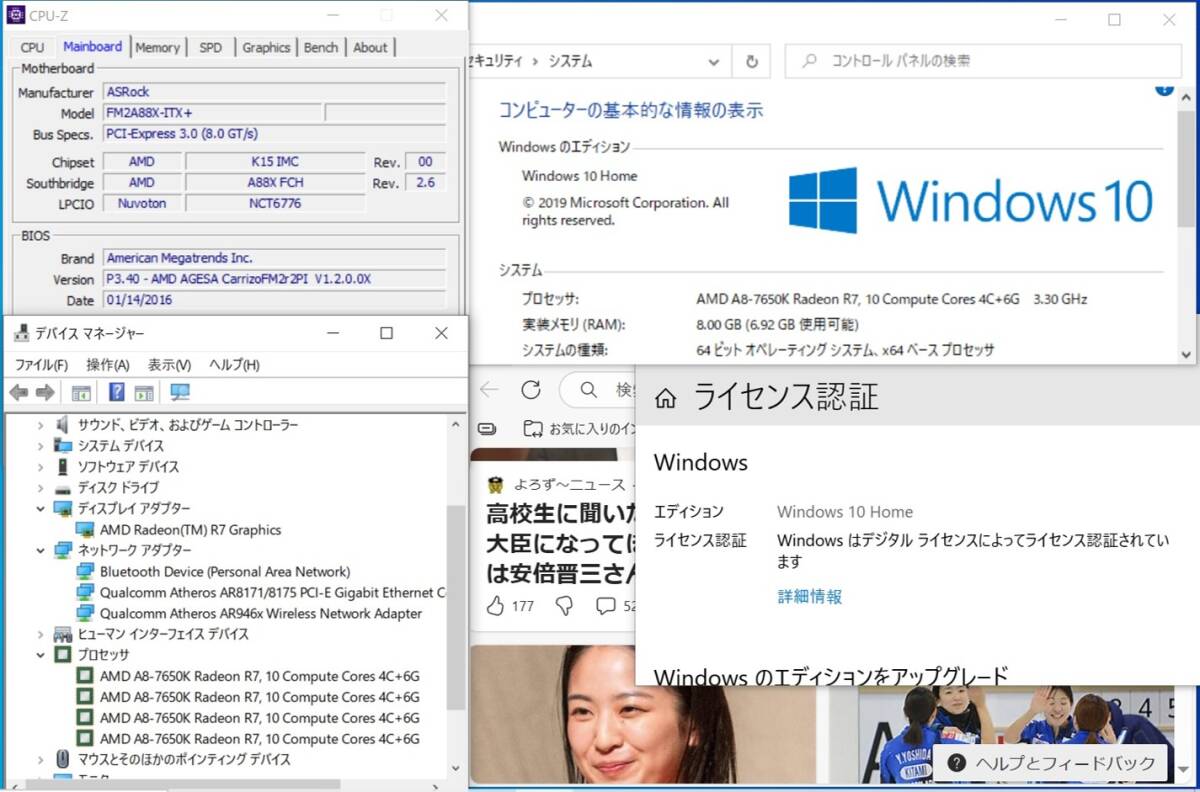Click the よろず〜ニュース source icon
The height and width of the screenshot is (792, 1200).
pyautogui.click(x=495, y=485)
